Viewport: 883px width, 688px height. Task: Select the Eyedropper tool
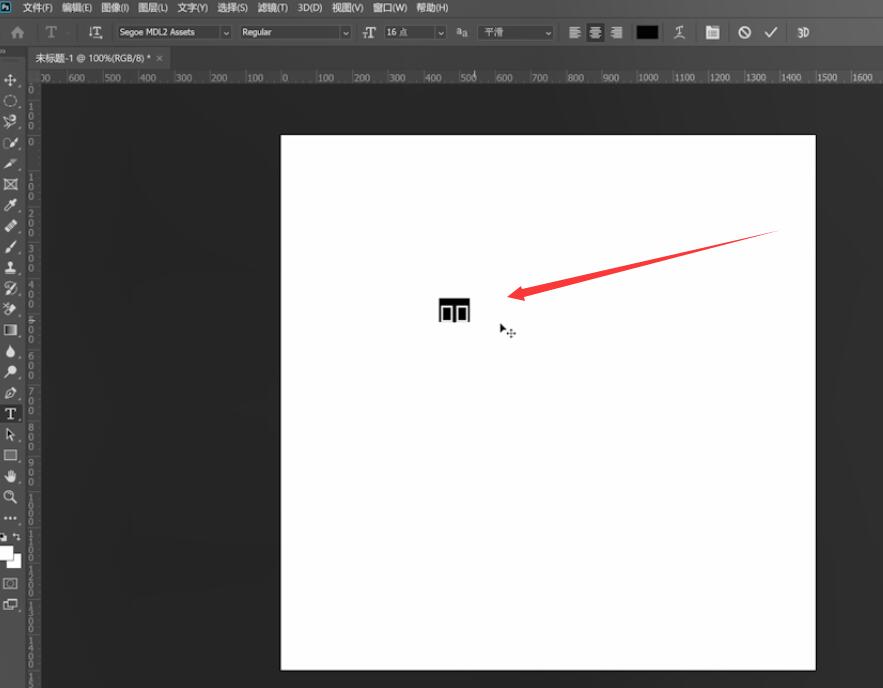10,205
